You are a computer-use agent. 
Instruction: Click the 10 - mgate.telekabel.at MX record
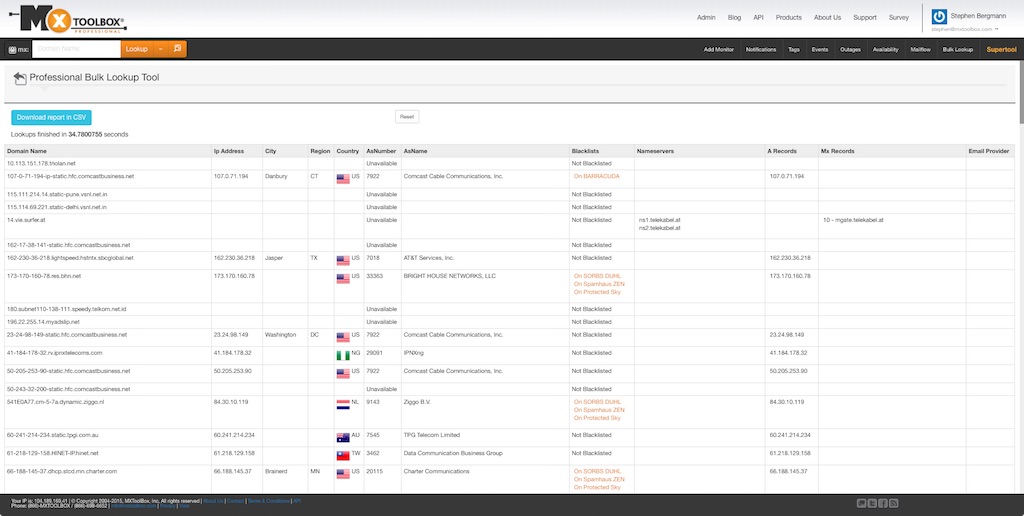[x=854, y=220]
